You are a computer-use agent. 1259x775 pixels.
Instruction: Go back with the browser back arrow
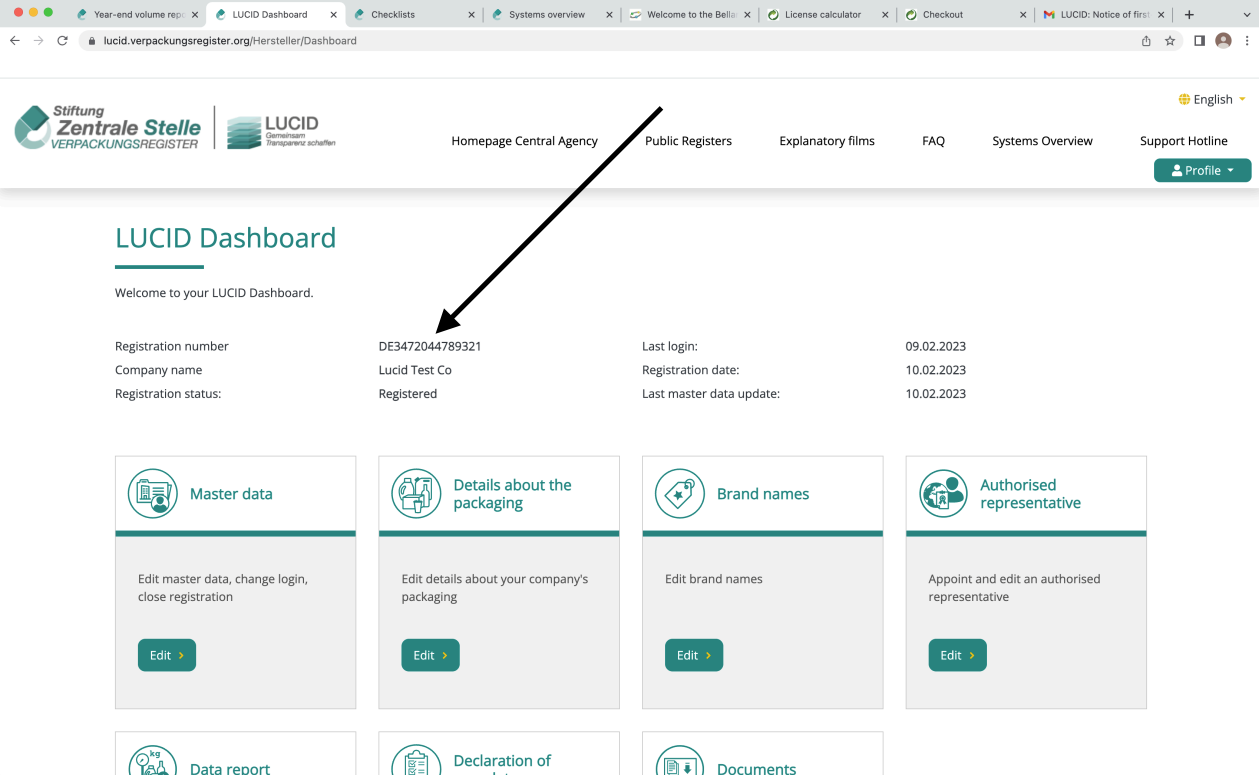pyautogui.click(x=14, y=41)
